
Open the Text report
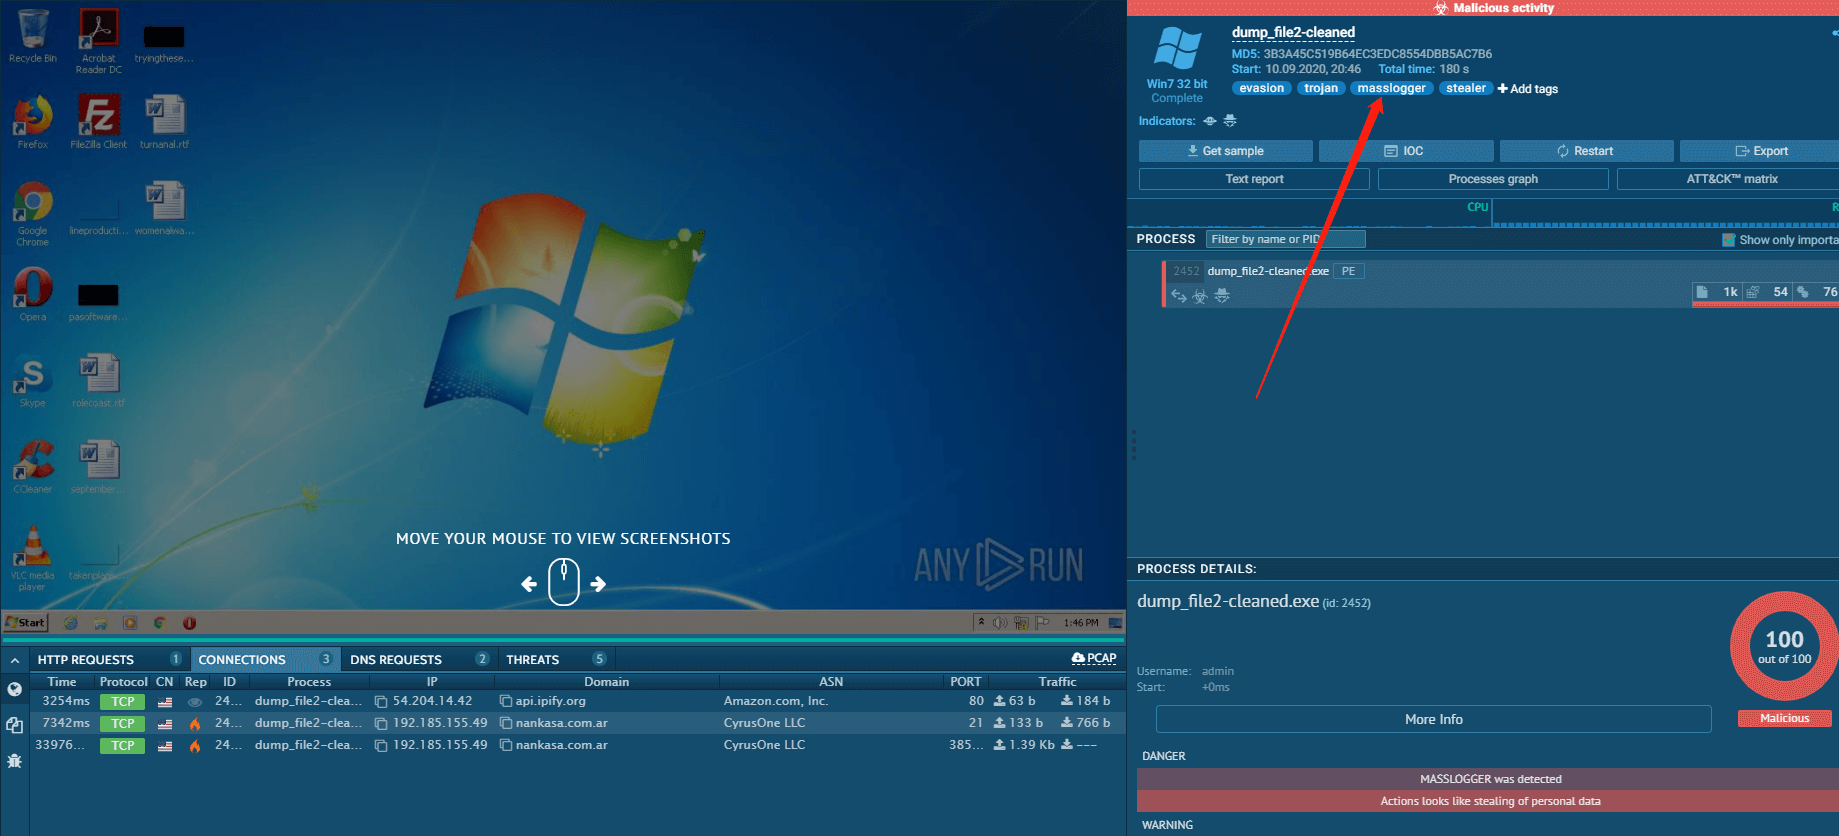(1254, 179)
